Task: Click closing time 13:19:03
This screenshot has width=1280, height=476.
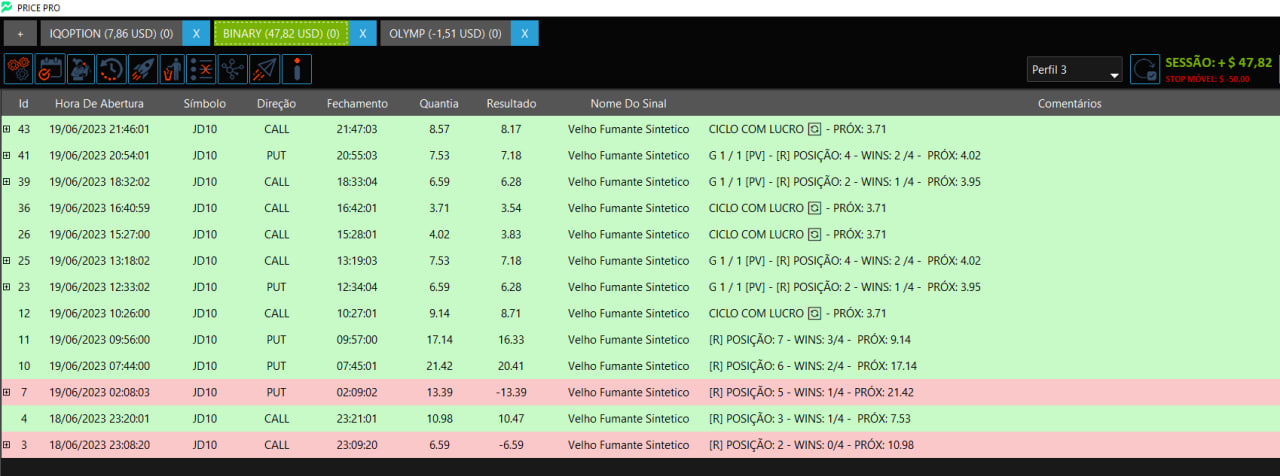Action: [x=357, y=261]
